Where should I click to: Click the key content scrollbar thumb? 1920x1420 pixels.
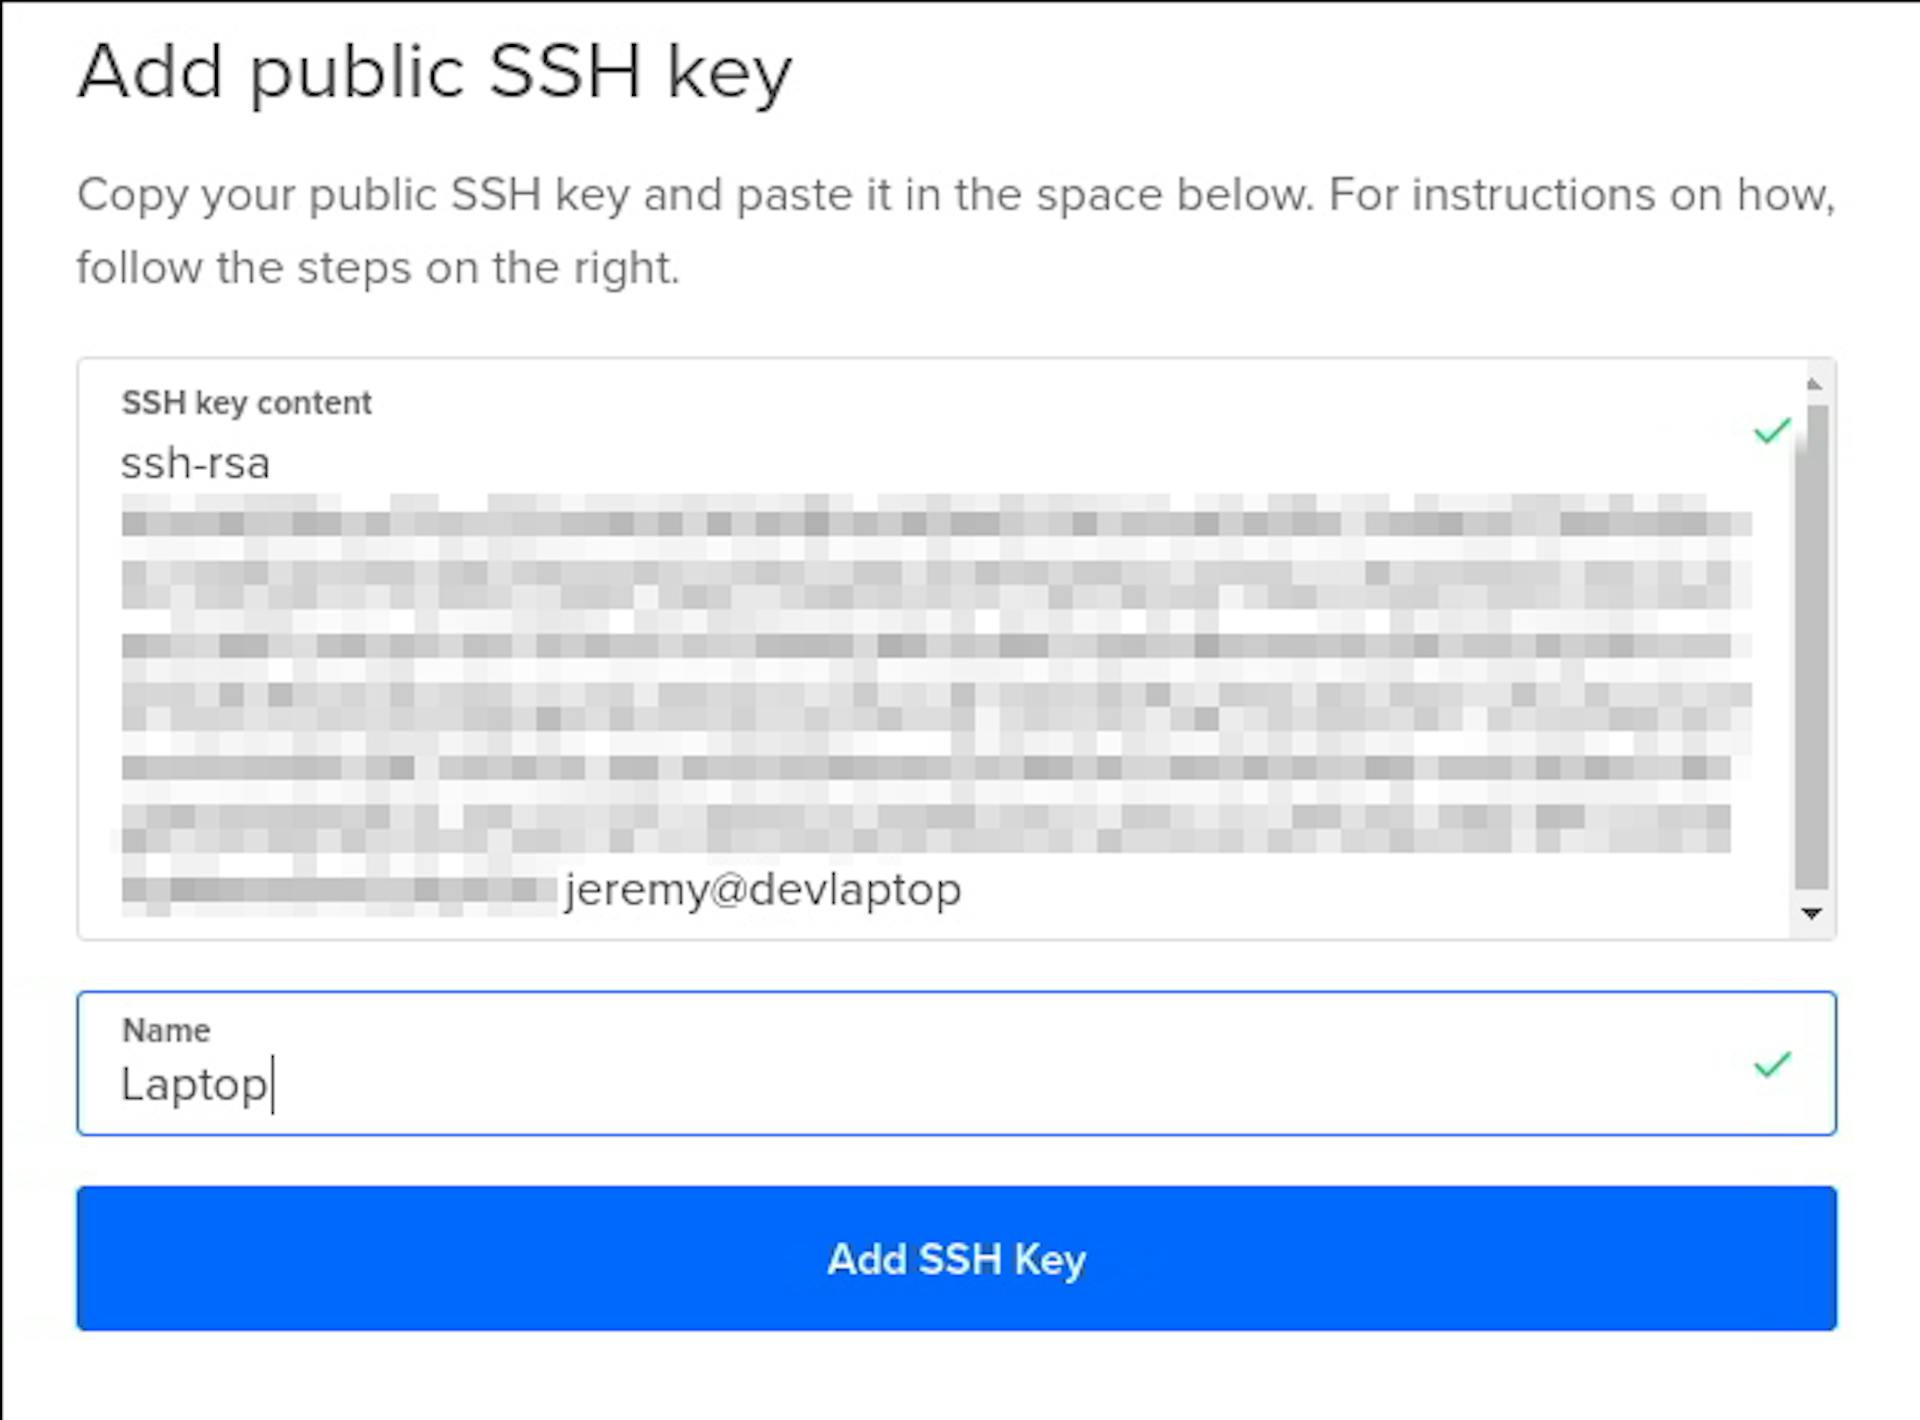pyautogui.click(x=1811, y=647)
